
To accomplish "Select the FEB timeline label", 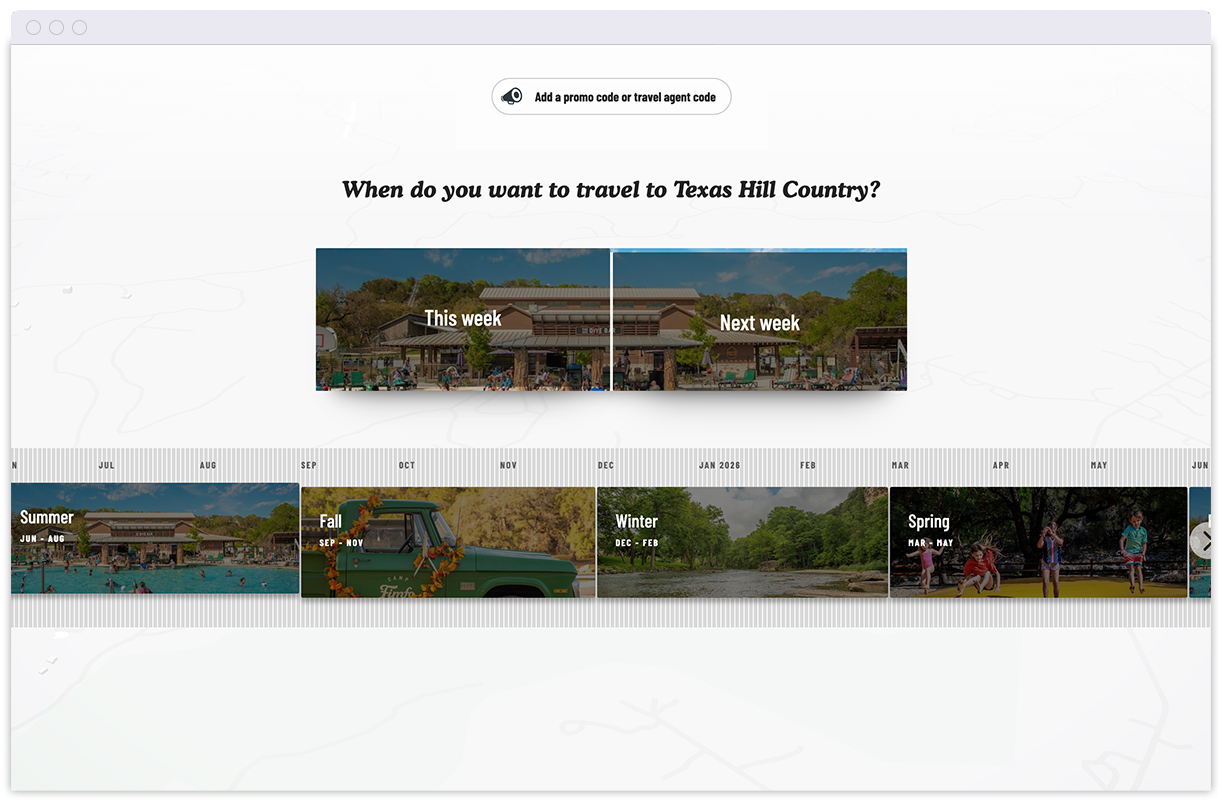I will 808,465.
